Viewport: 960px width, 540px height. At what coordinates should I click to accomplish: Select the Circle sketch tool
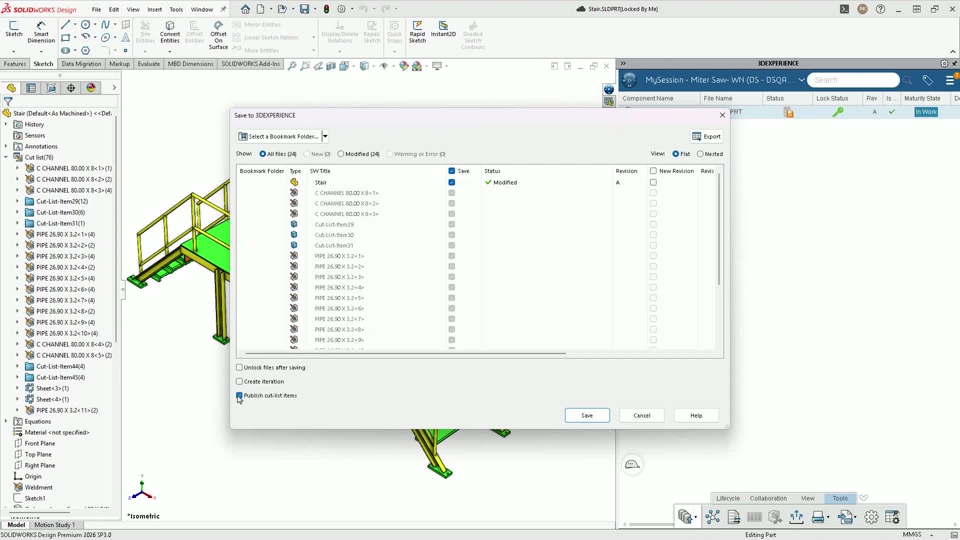85,24
